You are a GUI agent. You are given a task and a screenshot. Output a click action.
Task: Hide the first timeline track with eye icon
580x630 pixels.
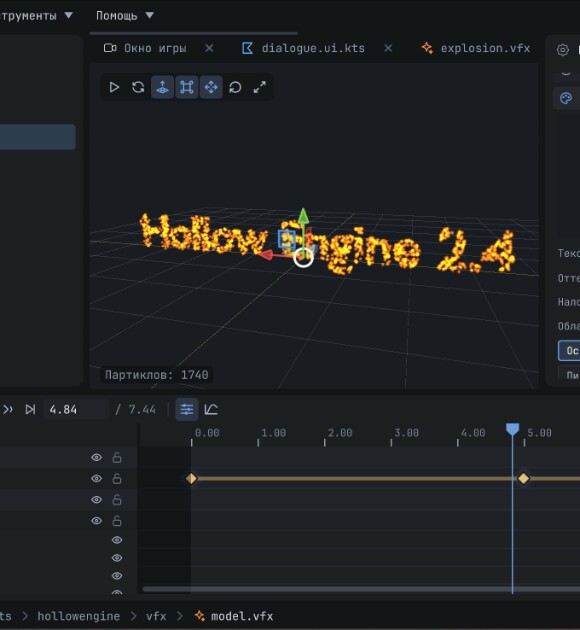tap(96, 457)
